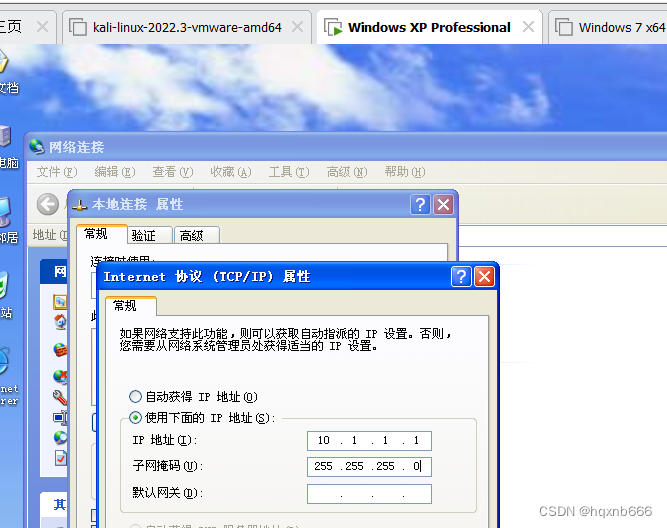Open the 编辑(E) menu
Viewport: 667px width, 528px height.
pos(115,172)
